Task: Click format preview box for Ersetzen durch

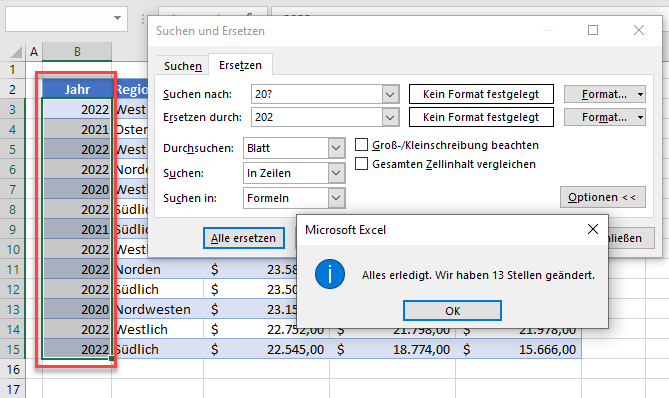Action: 481,117
